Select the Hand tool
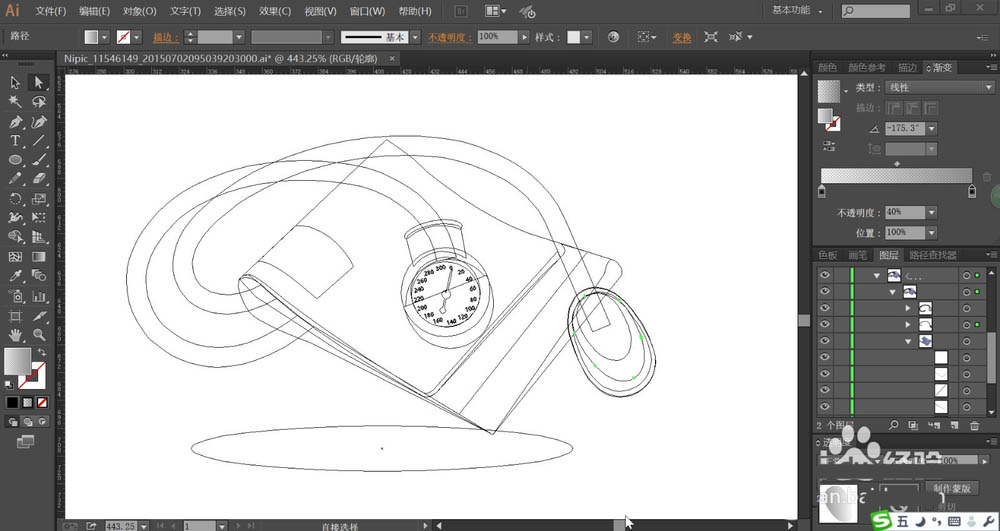The height and width of the screenshot is (531, 1000). (x=16, y=335)
